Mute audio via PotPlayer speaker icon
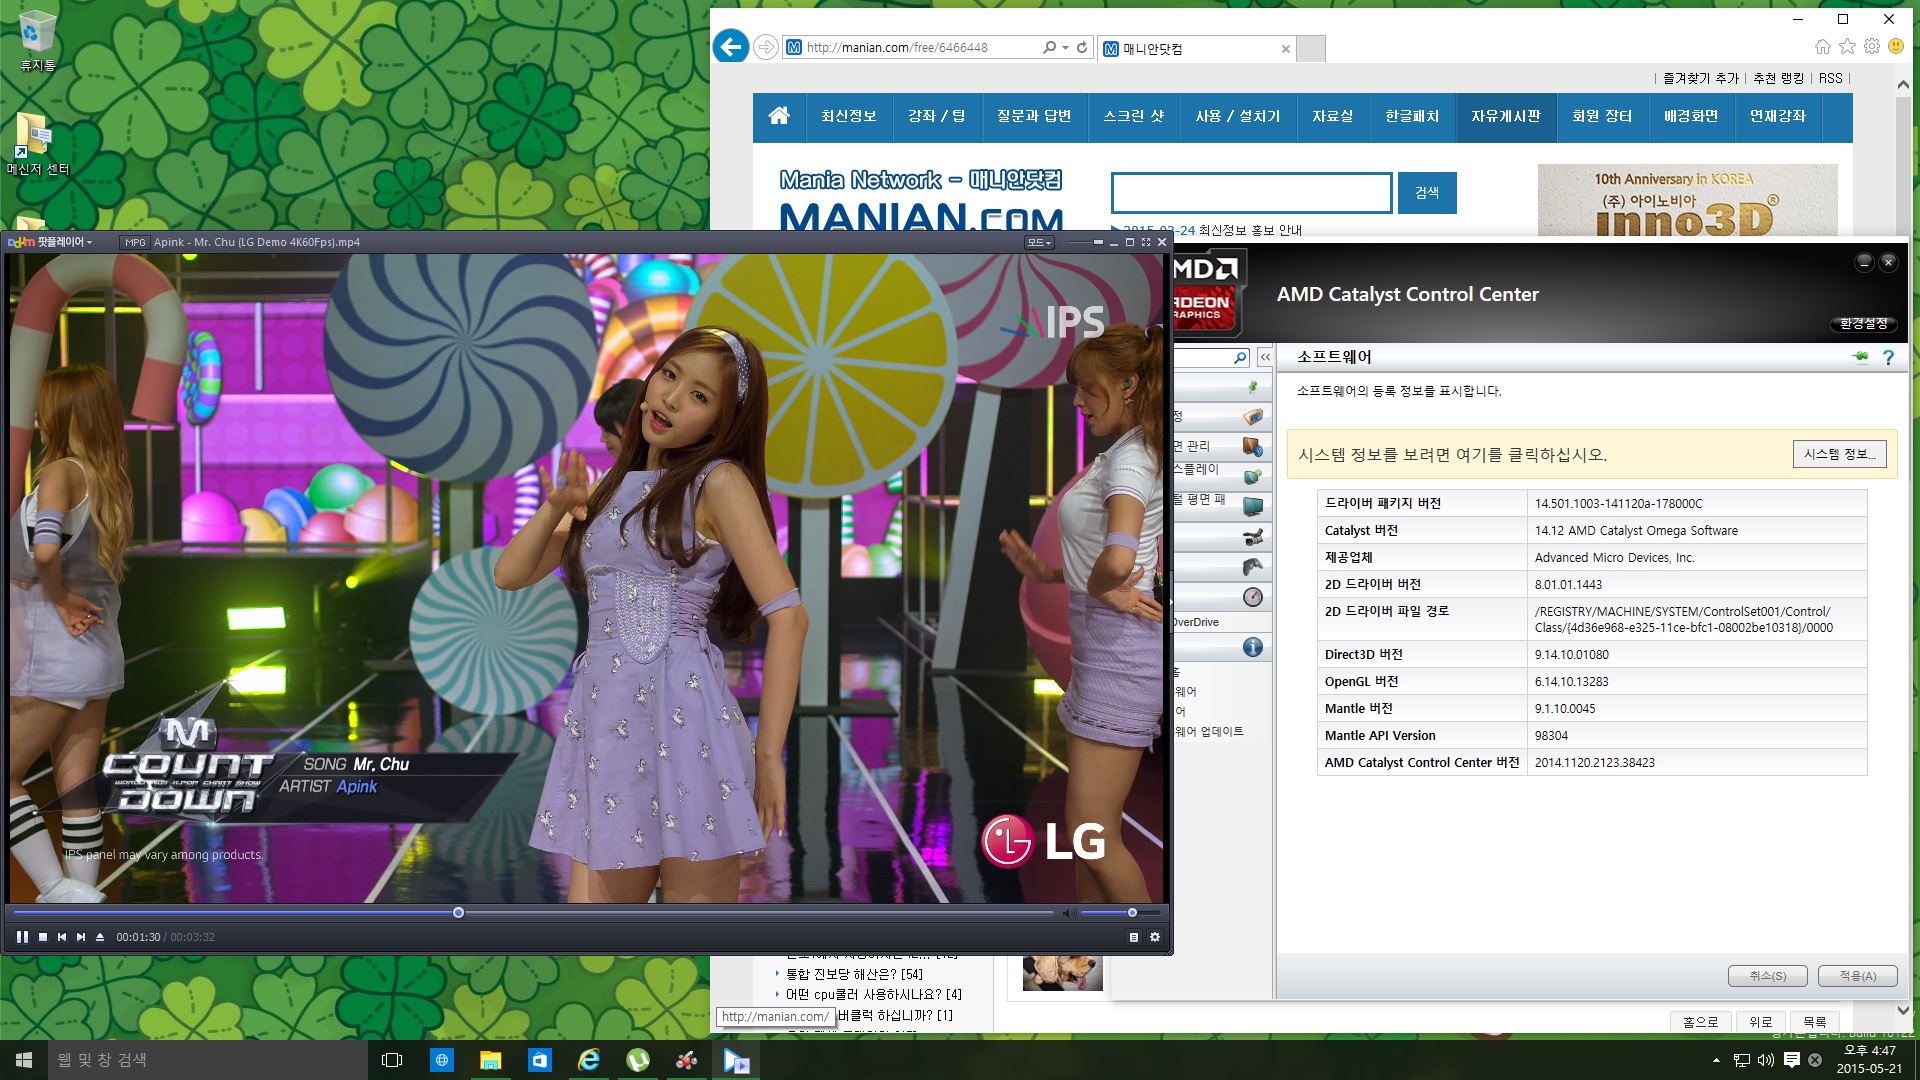This screenshot has width=1920, height=1080. point(1068,913)
